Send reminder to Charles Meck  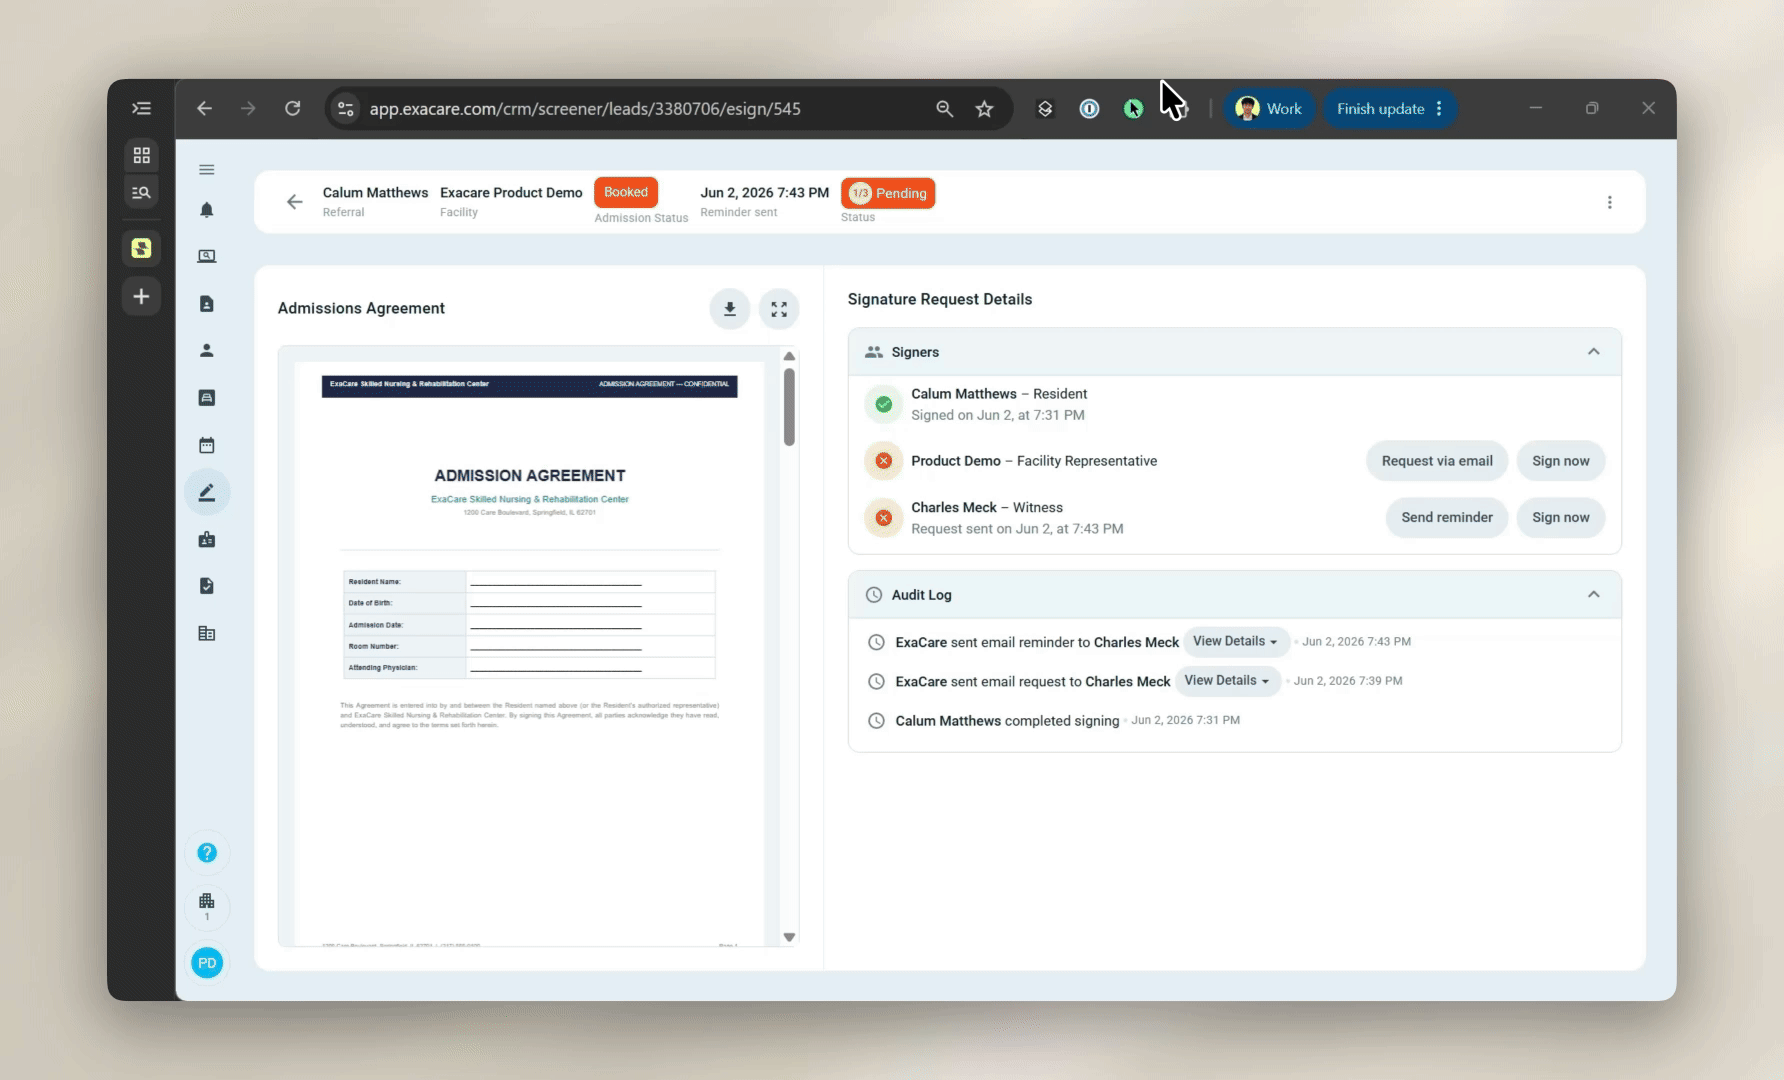point(1446,517)
